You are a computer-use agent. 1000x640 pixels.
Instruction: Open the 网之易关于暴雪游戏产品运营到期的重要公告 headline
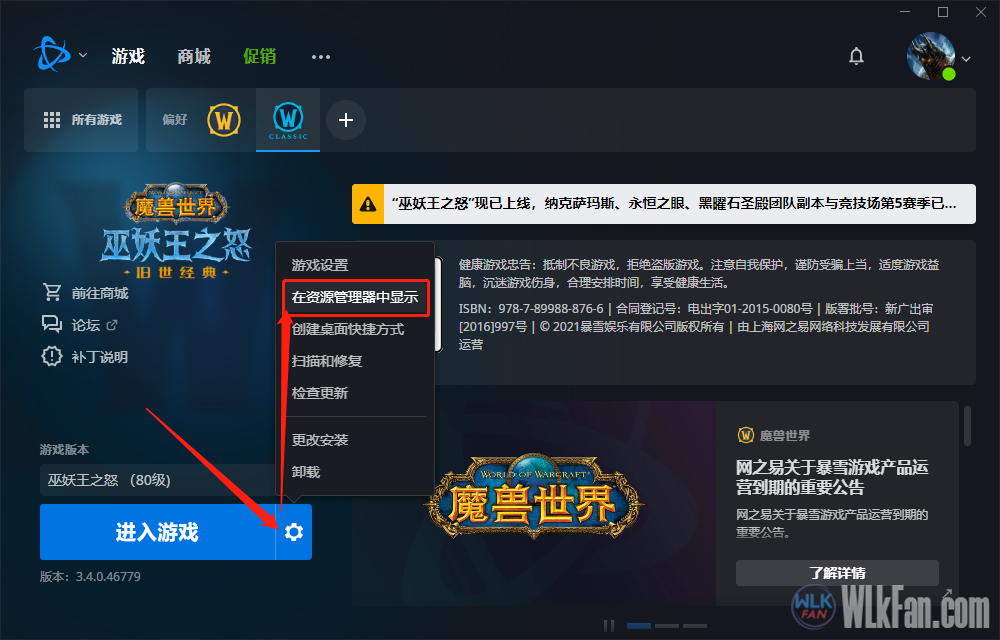tap(832, 477)
